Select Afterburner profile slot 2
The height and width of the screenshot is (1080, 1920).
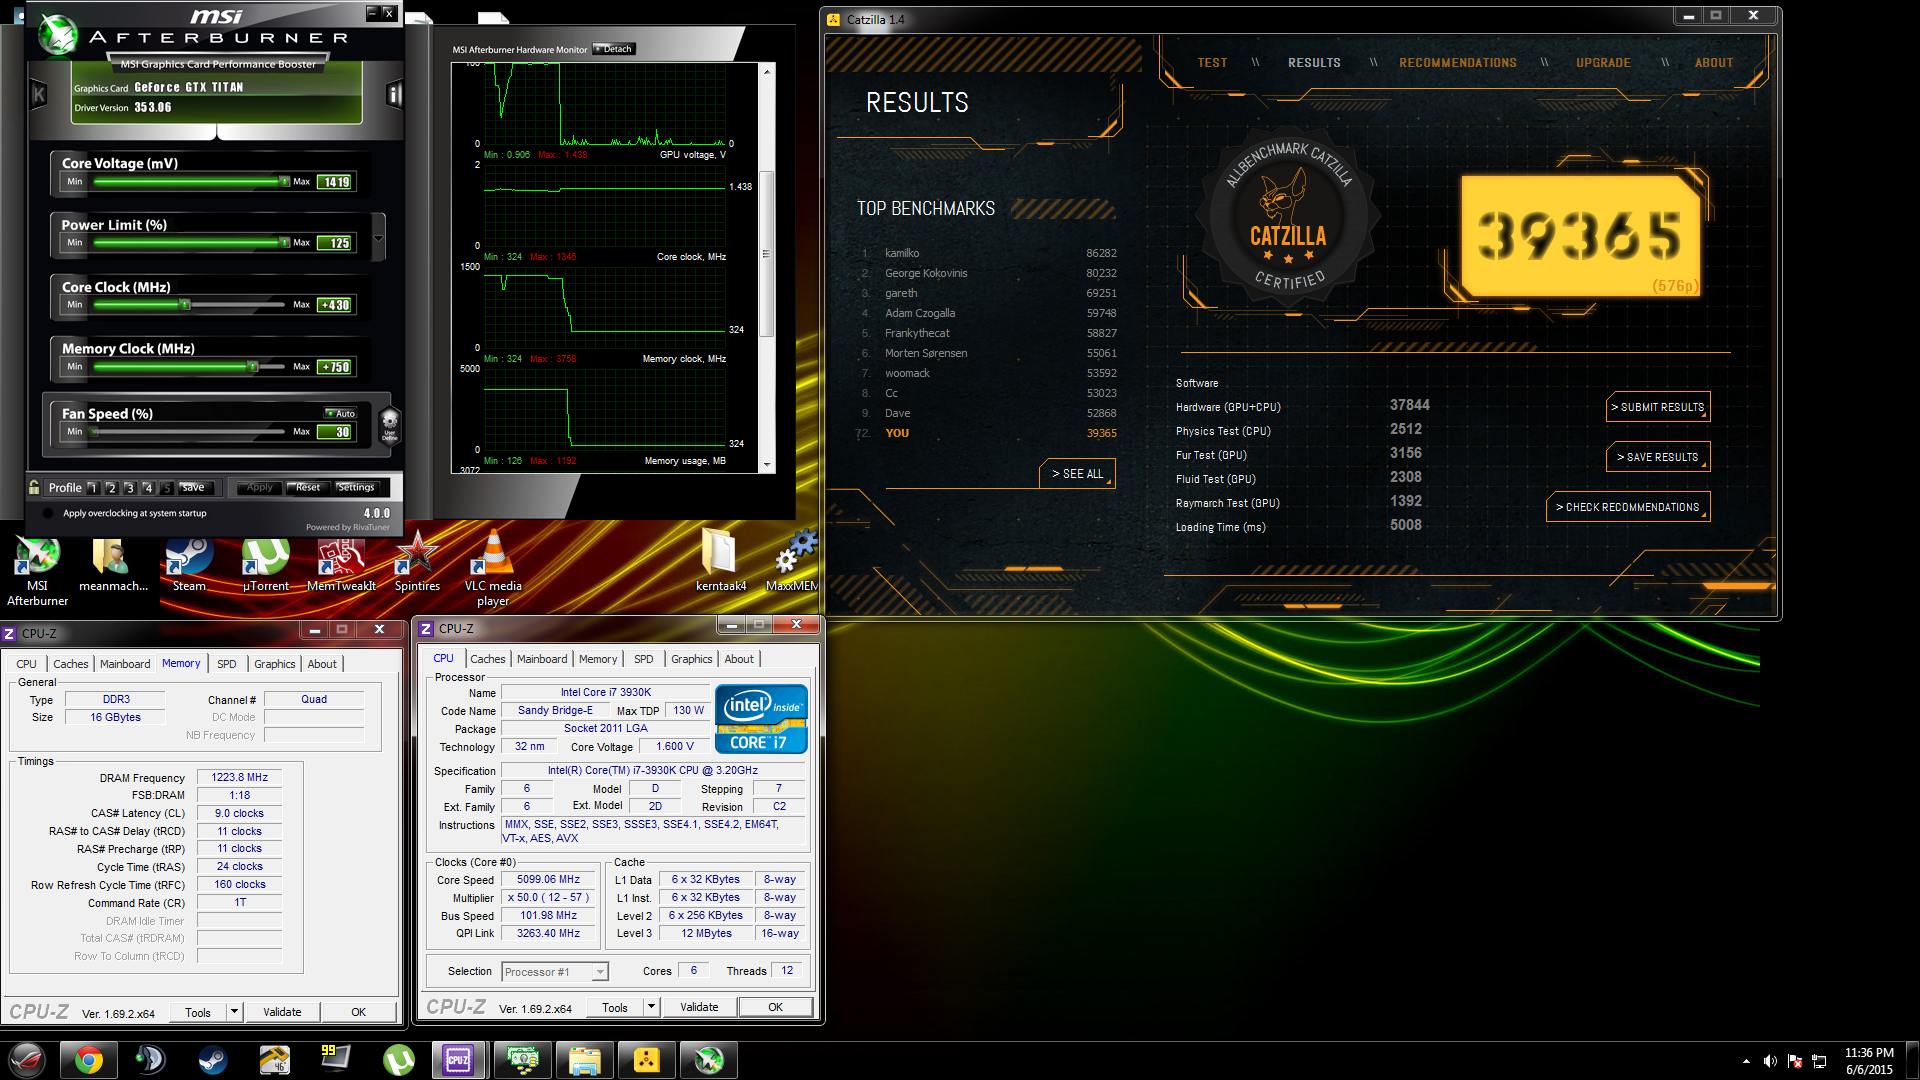pyautogui.click(x=111, y=488)
